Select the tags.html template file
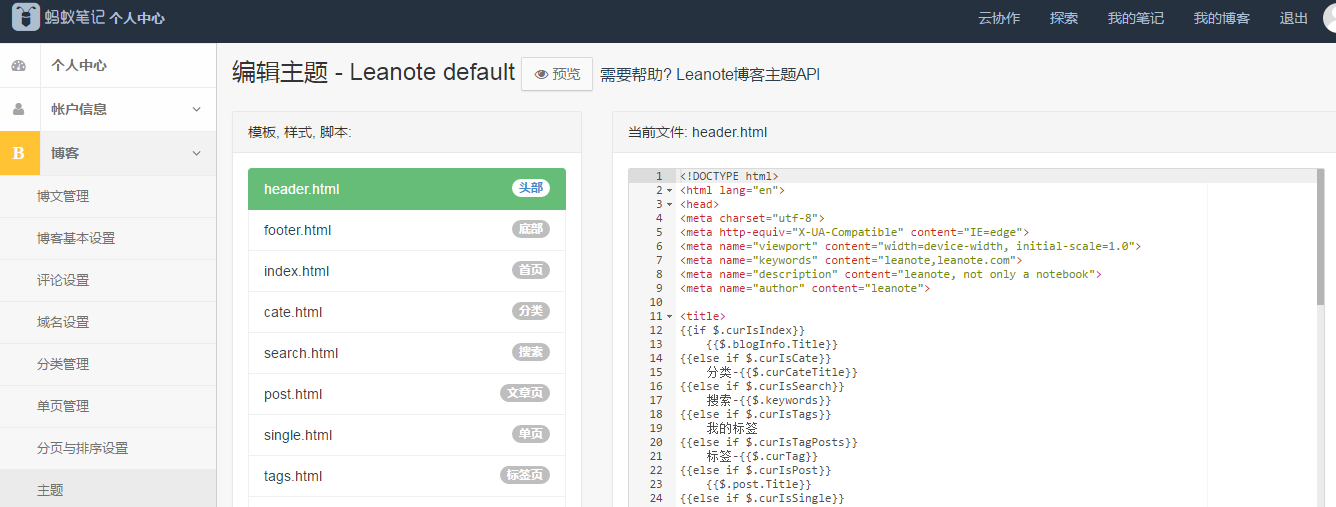Screen dimensions: 1336x507 coord(407,476)
